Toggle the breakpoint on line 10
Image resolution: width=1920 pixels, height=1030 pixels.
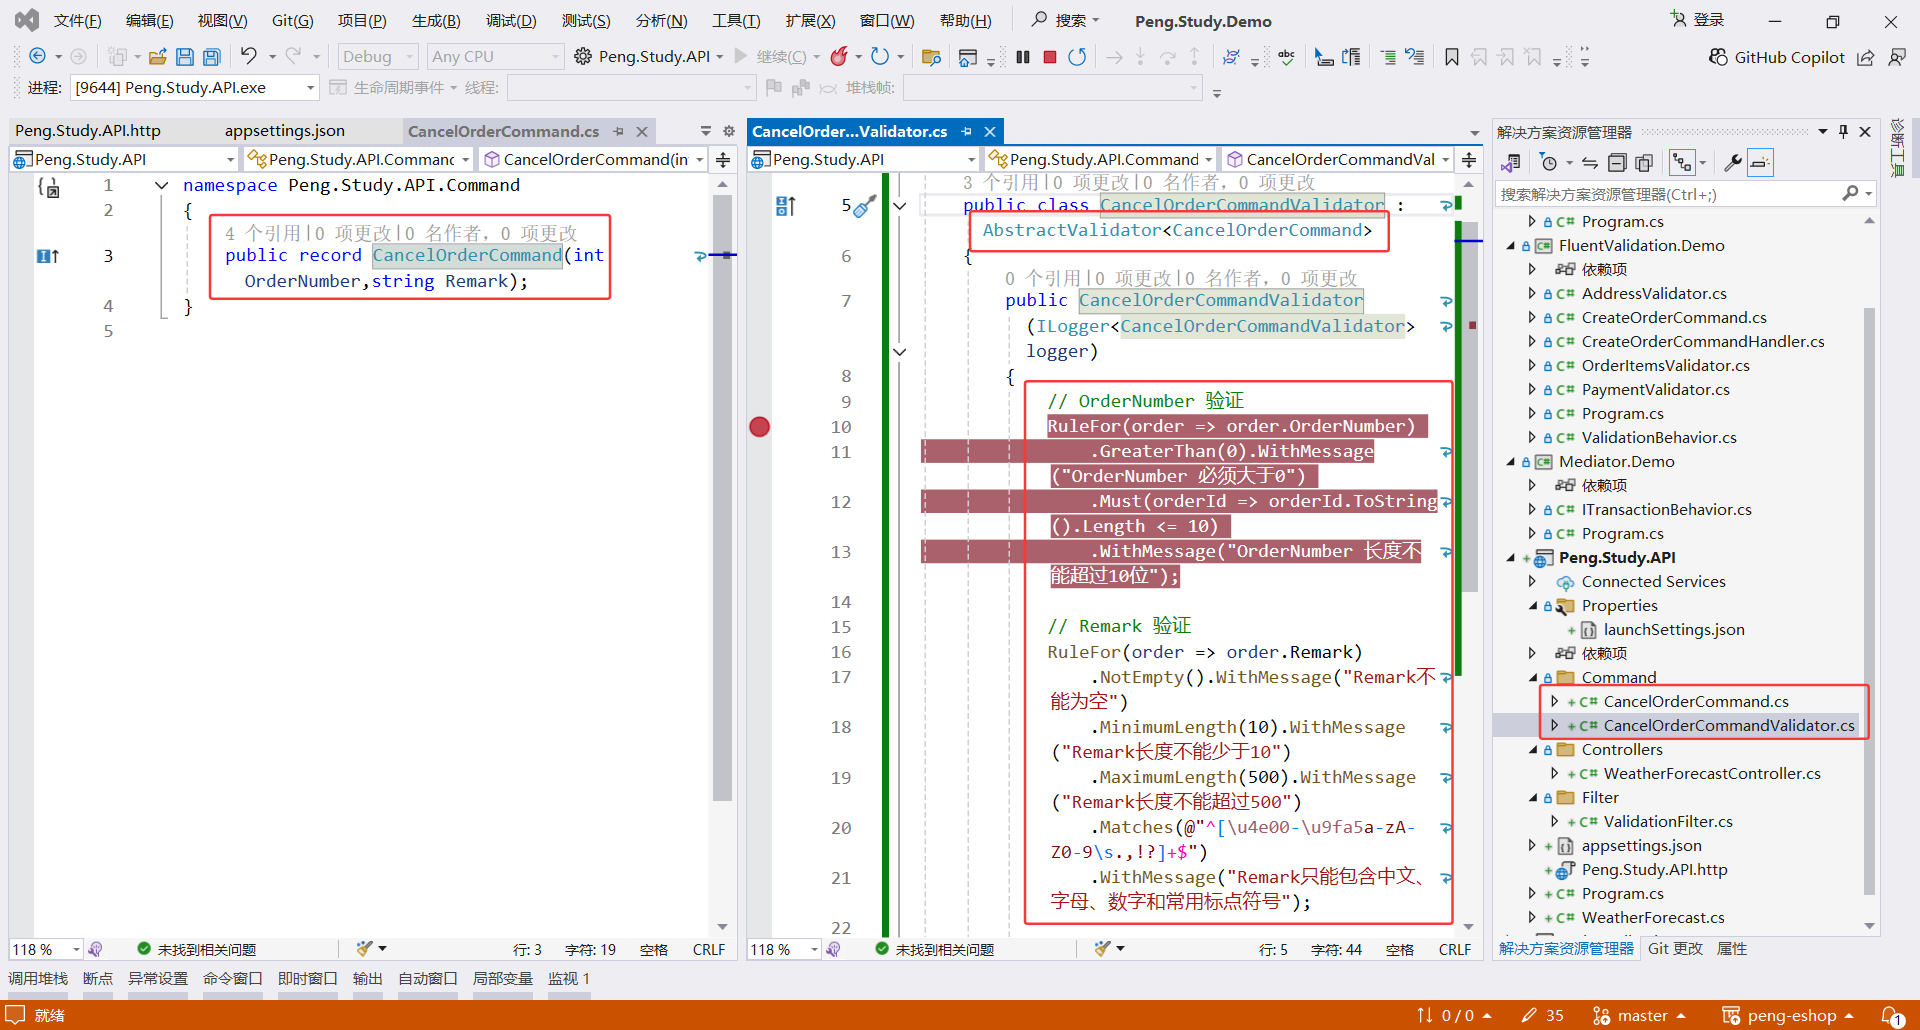pyautogui.click(x=760, y=427)
